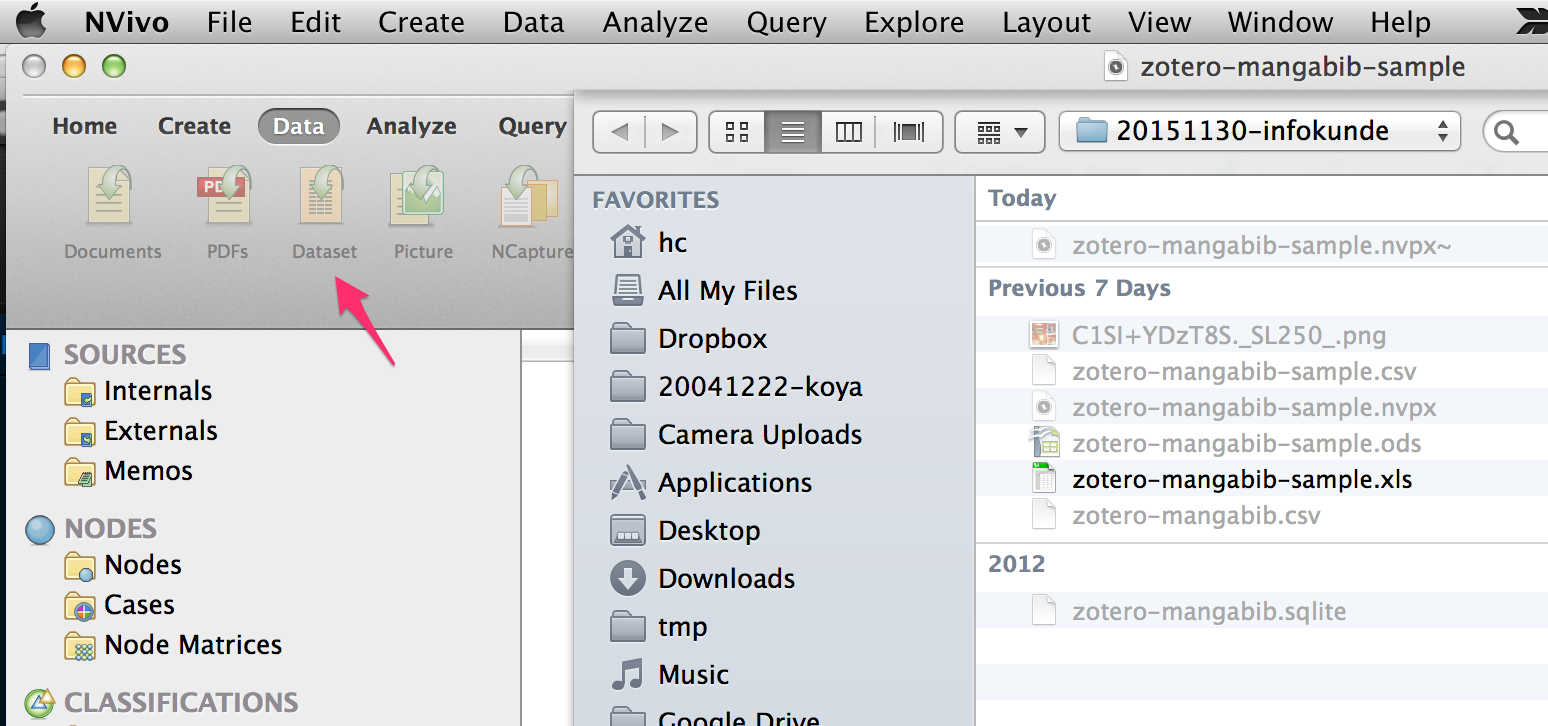
Task: Open the 20151130-infokunde folder popup
Action: [x=1259, y=131]
